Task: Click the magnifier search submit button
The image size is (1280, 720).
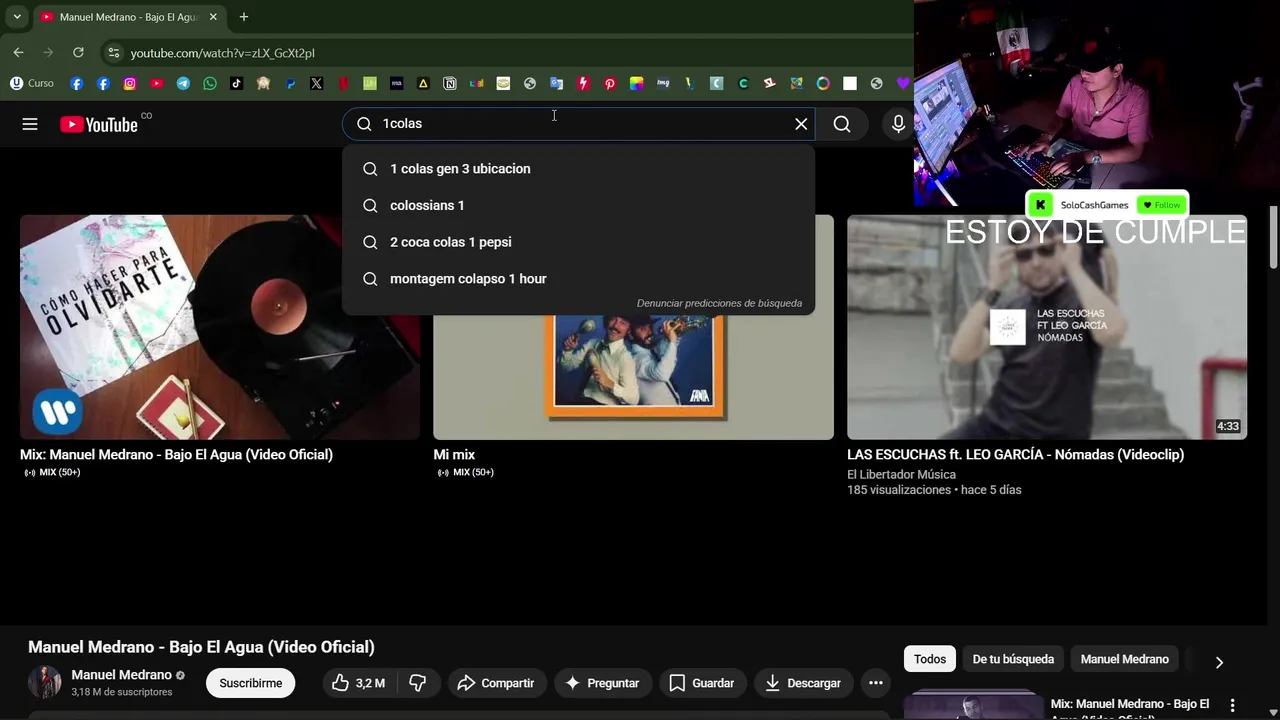Action: point(842,124)
